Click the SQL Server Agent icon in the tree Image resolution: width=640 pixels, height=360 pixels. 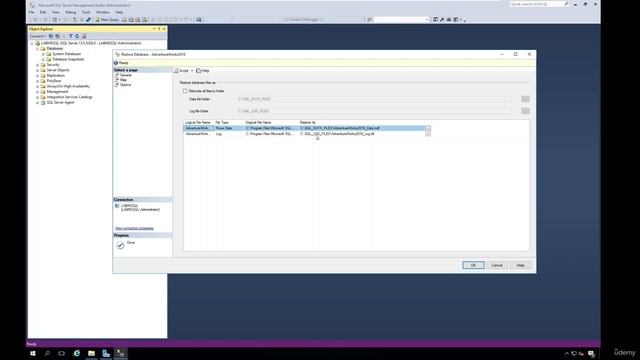(x=43, y=102)
